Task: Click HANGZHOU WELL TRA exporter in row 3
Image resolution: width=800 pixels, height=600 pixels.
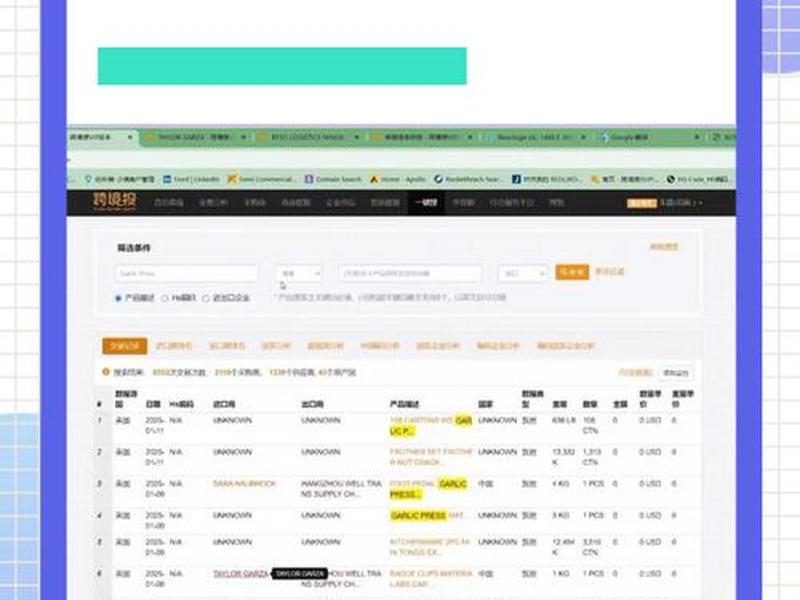Action: (341, 489)
